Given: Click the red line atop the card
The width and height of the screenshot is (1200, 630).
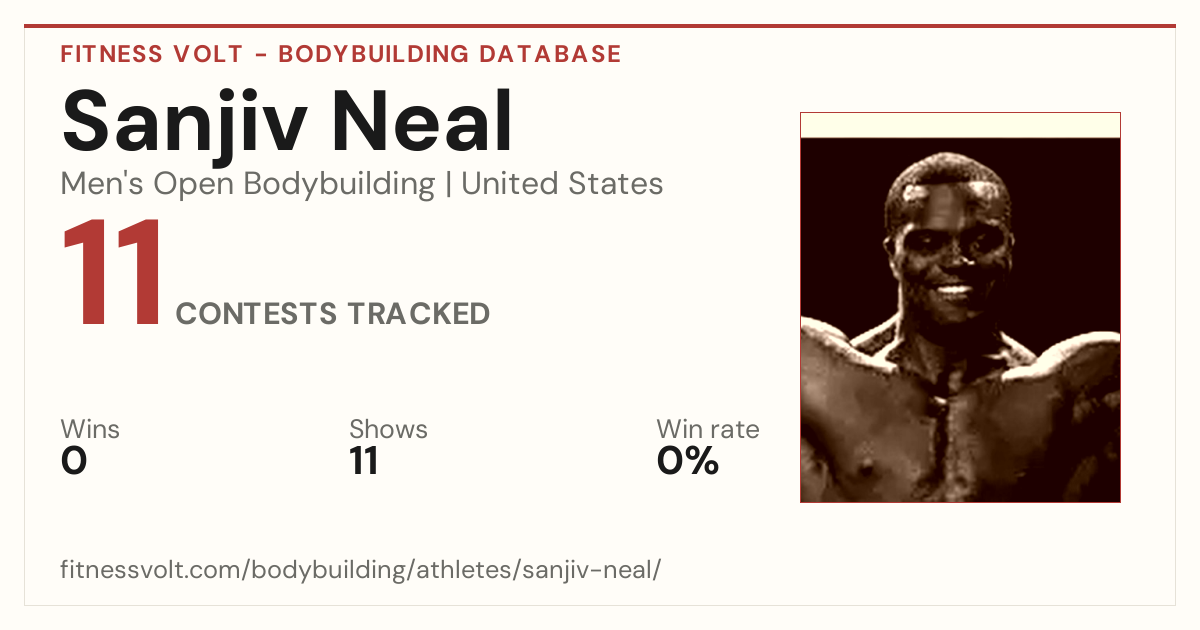Looking at the screenshot, I should [600, 26].
